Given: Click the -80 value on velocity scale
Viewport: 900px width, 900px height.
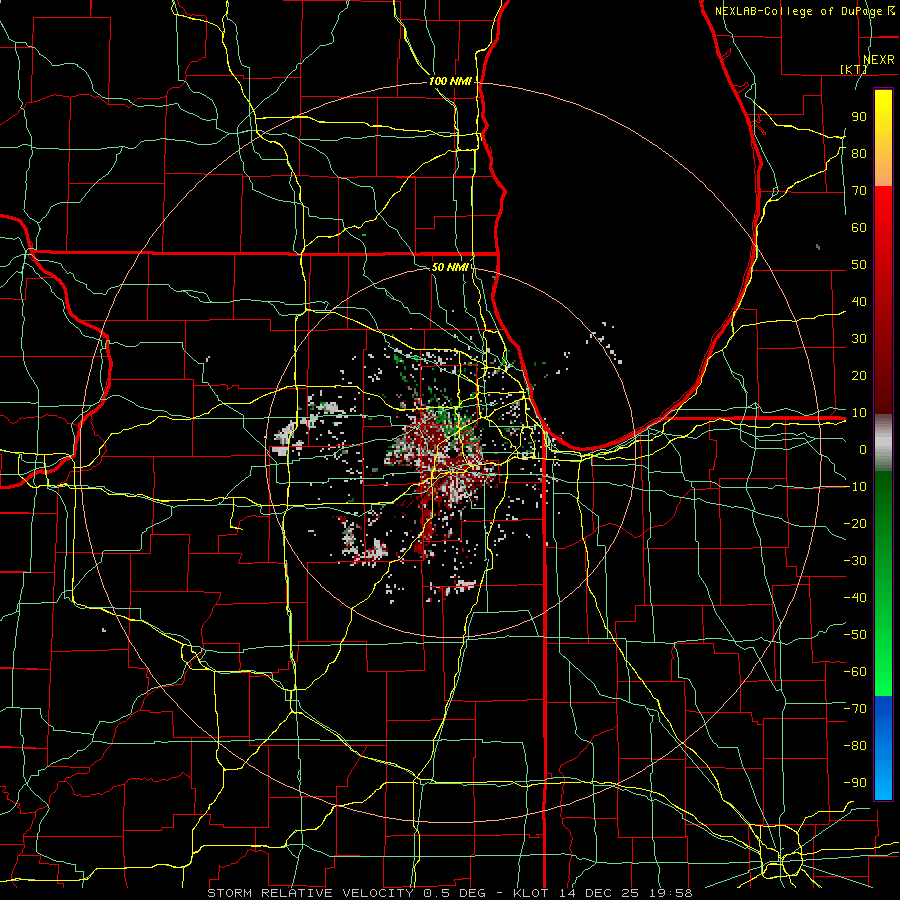Looking at the screenshot, I should coord(855,746).
